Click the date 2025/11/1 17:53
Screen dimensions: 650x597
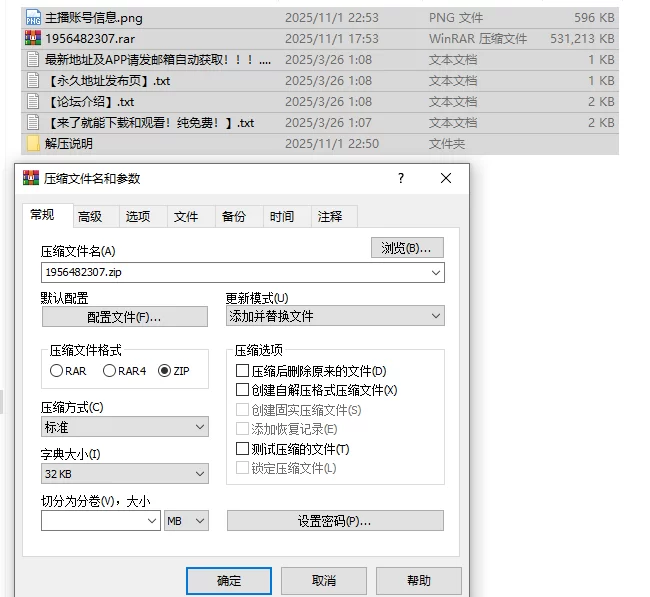point(332,39)
